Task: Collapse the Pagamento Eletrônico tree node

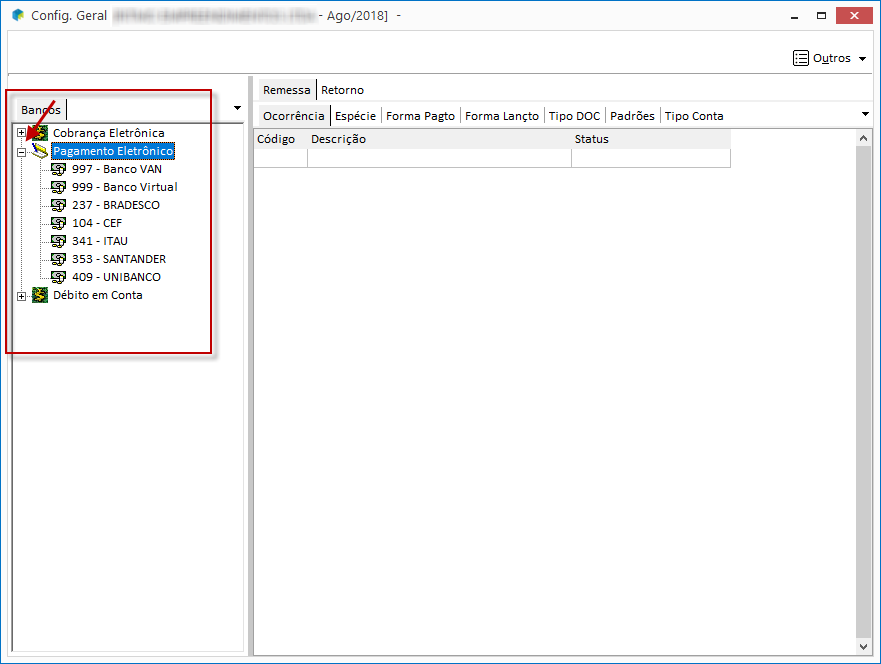Action: [x=22, y=152]
